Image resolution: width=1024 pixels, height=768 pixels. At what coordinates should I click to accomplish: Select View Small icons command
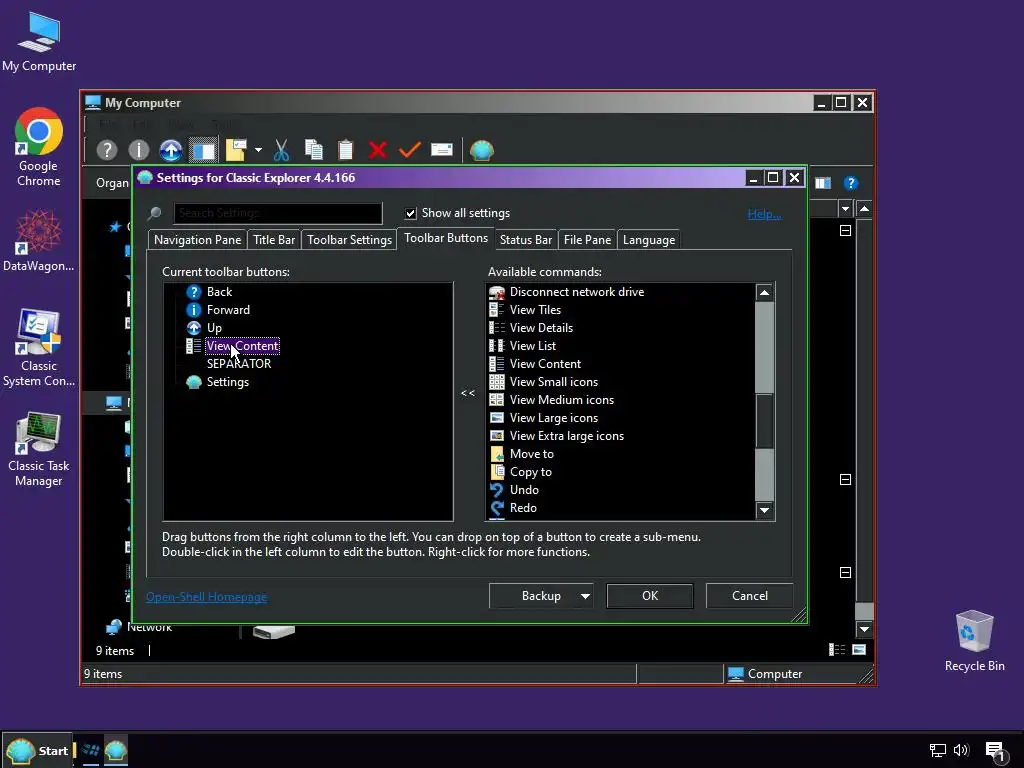click(554, 382)
